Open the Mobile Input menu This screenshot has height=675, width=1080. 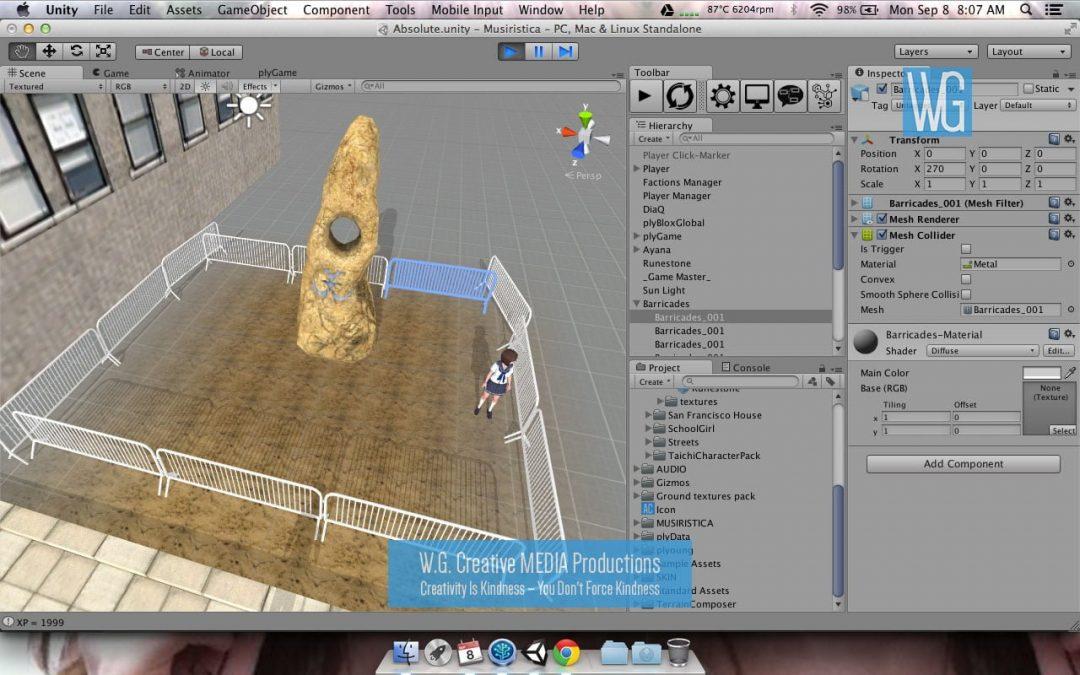467,10
